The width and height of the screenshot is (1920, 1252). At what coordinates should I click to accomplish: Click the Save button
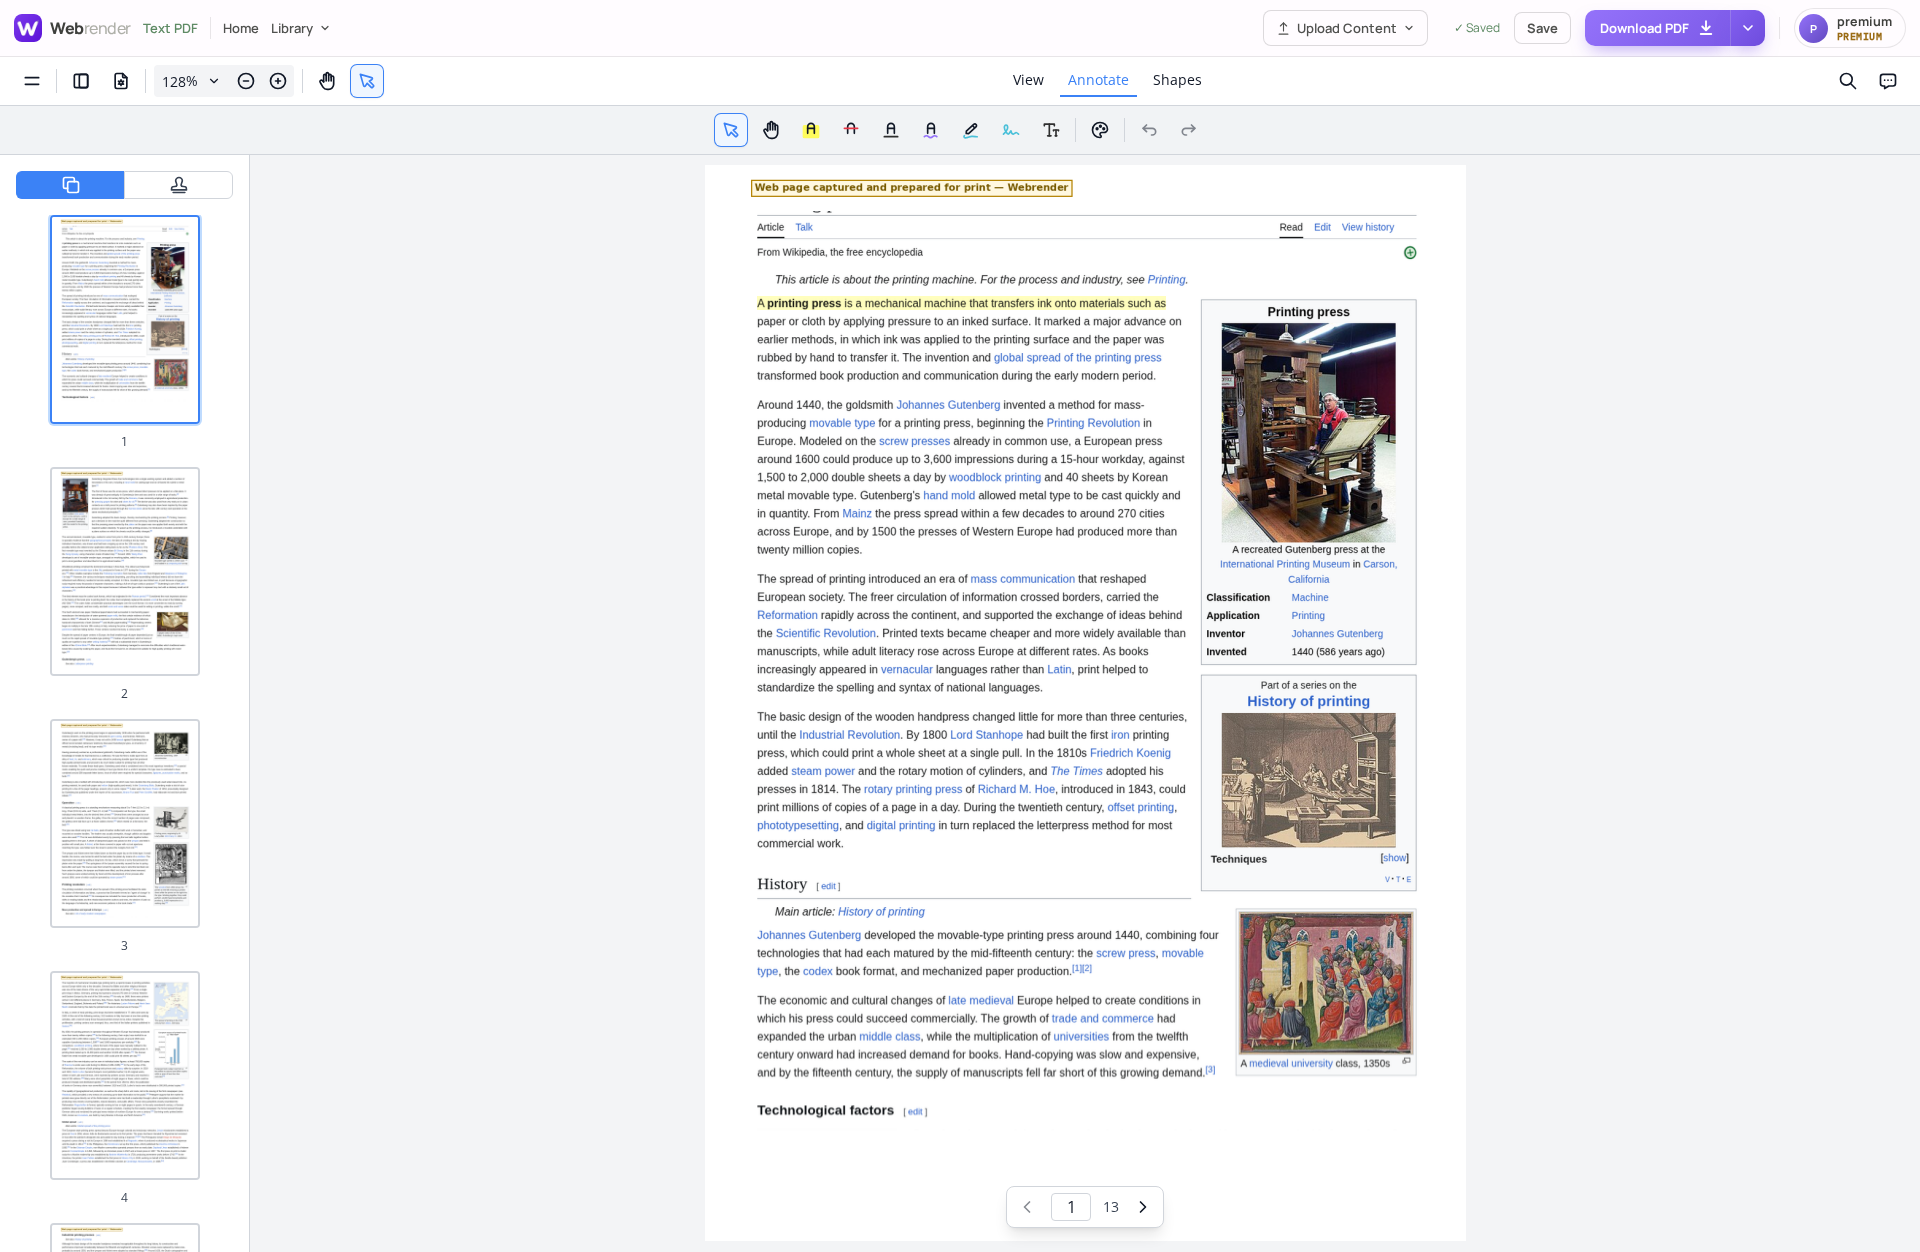[1542, 28]
